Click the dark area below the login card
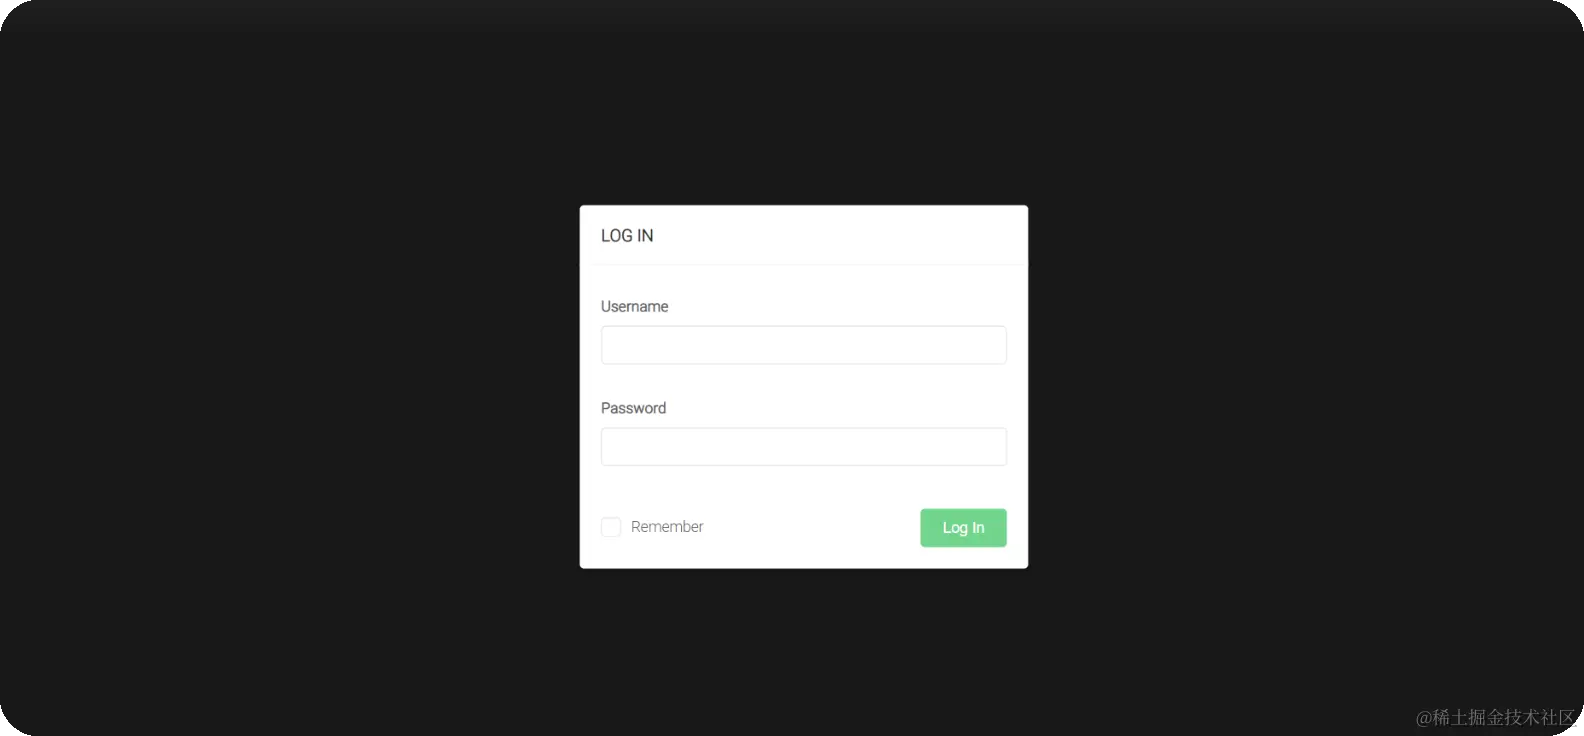The width and height of the screenshot is (1584, 736). [x=803, y=650]
